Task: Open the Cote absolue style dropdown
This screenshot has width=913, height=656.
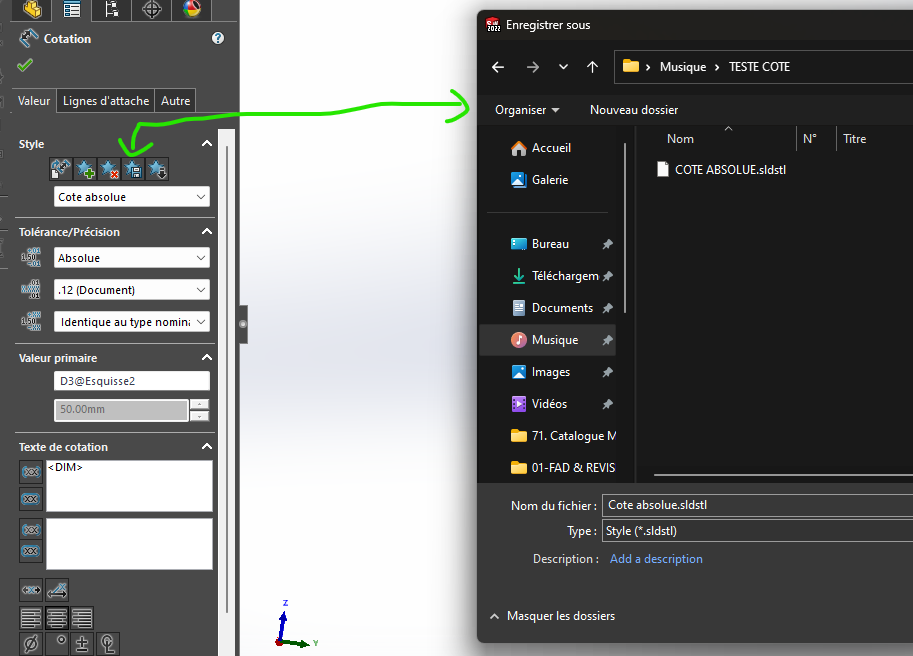Action: click(x=132, y=197)
